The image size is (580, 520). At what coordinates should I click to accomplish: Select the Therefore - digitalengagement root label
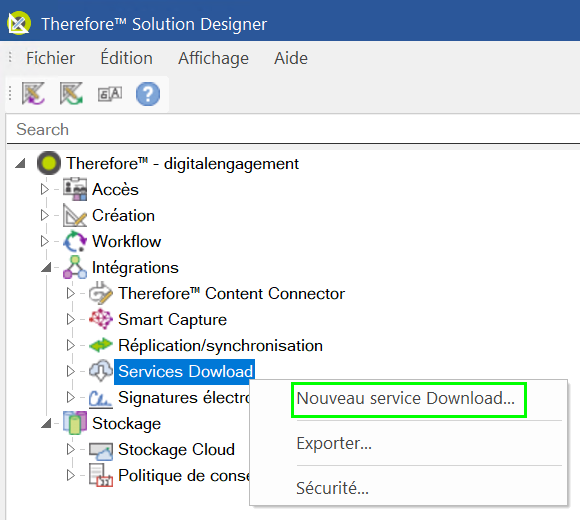[182, 163]
